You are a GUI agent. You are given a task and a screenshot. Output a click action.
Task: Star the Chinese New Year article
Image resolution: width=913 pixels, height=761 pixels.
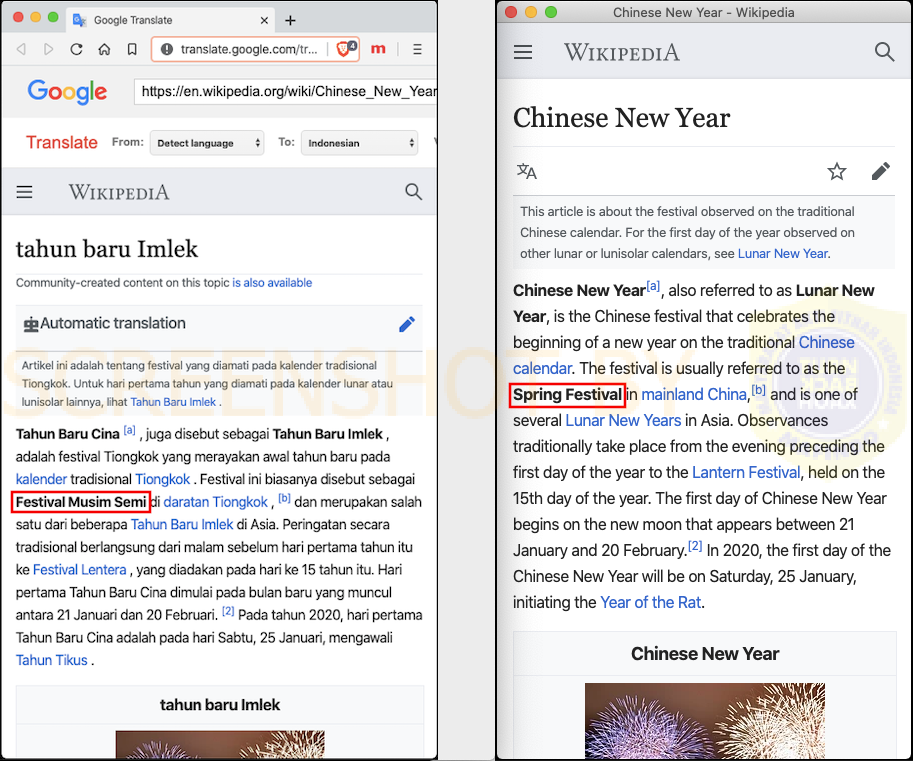837,171
